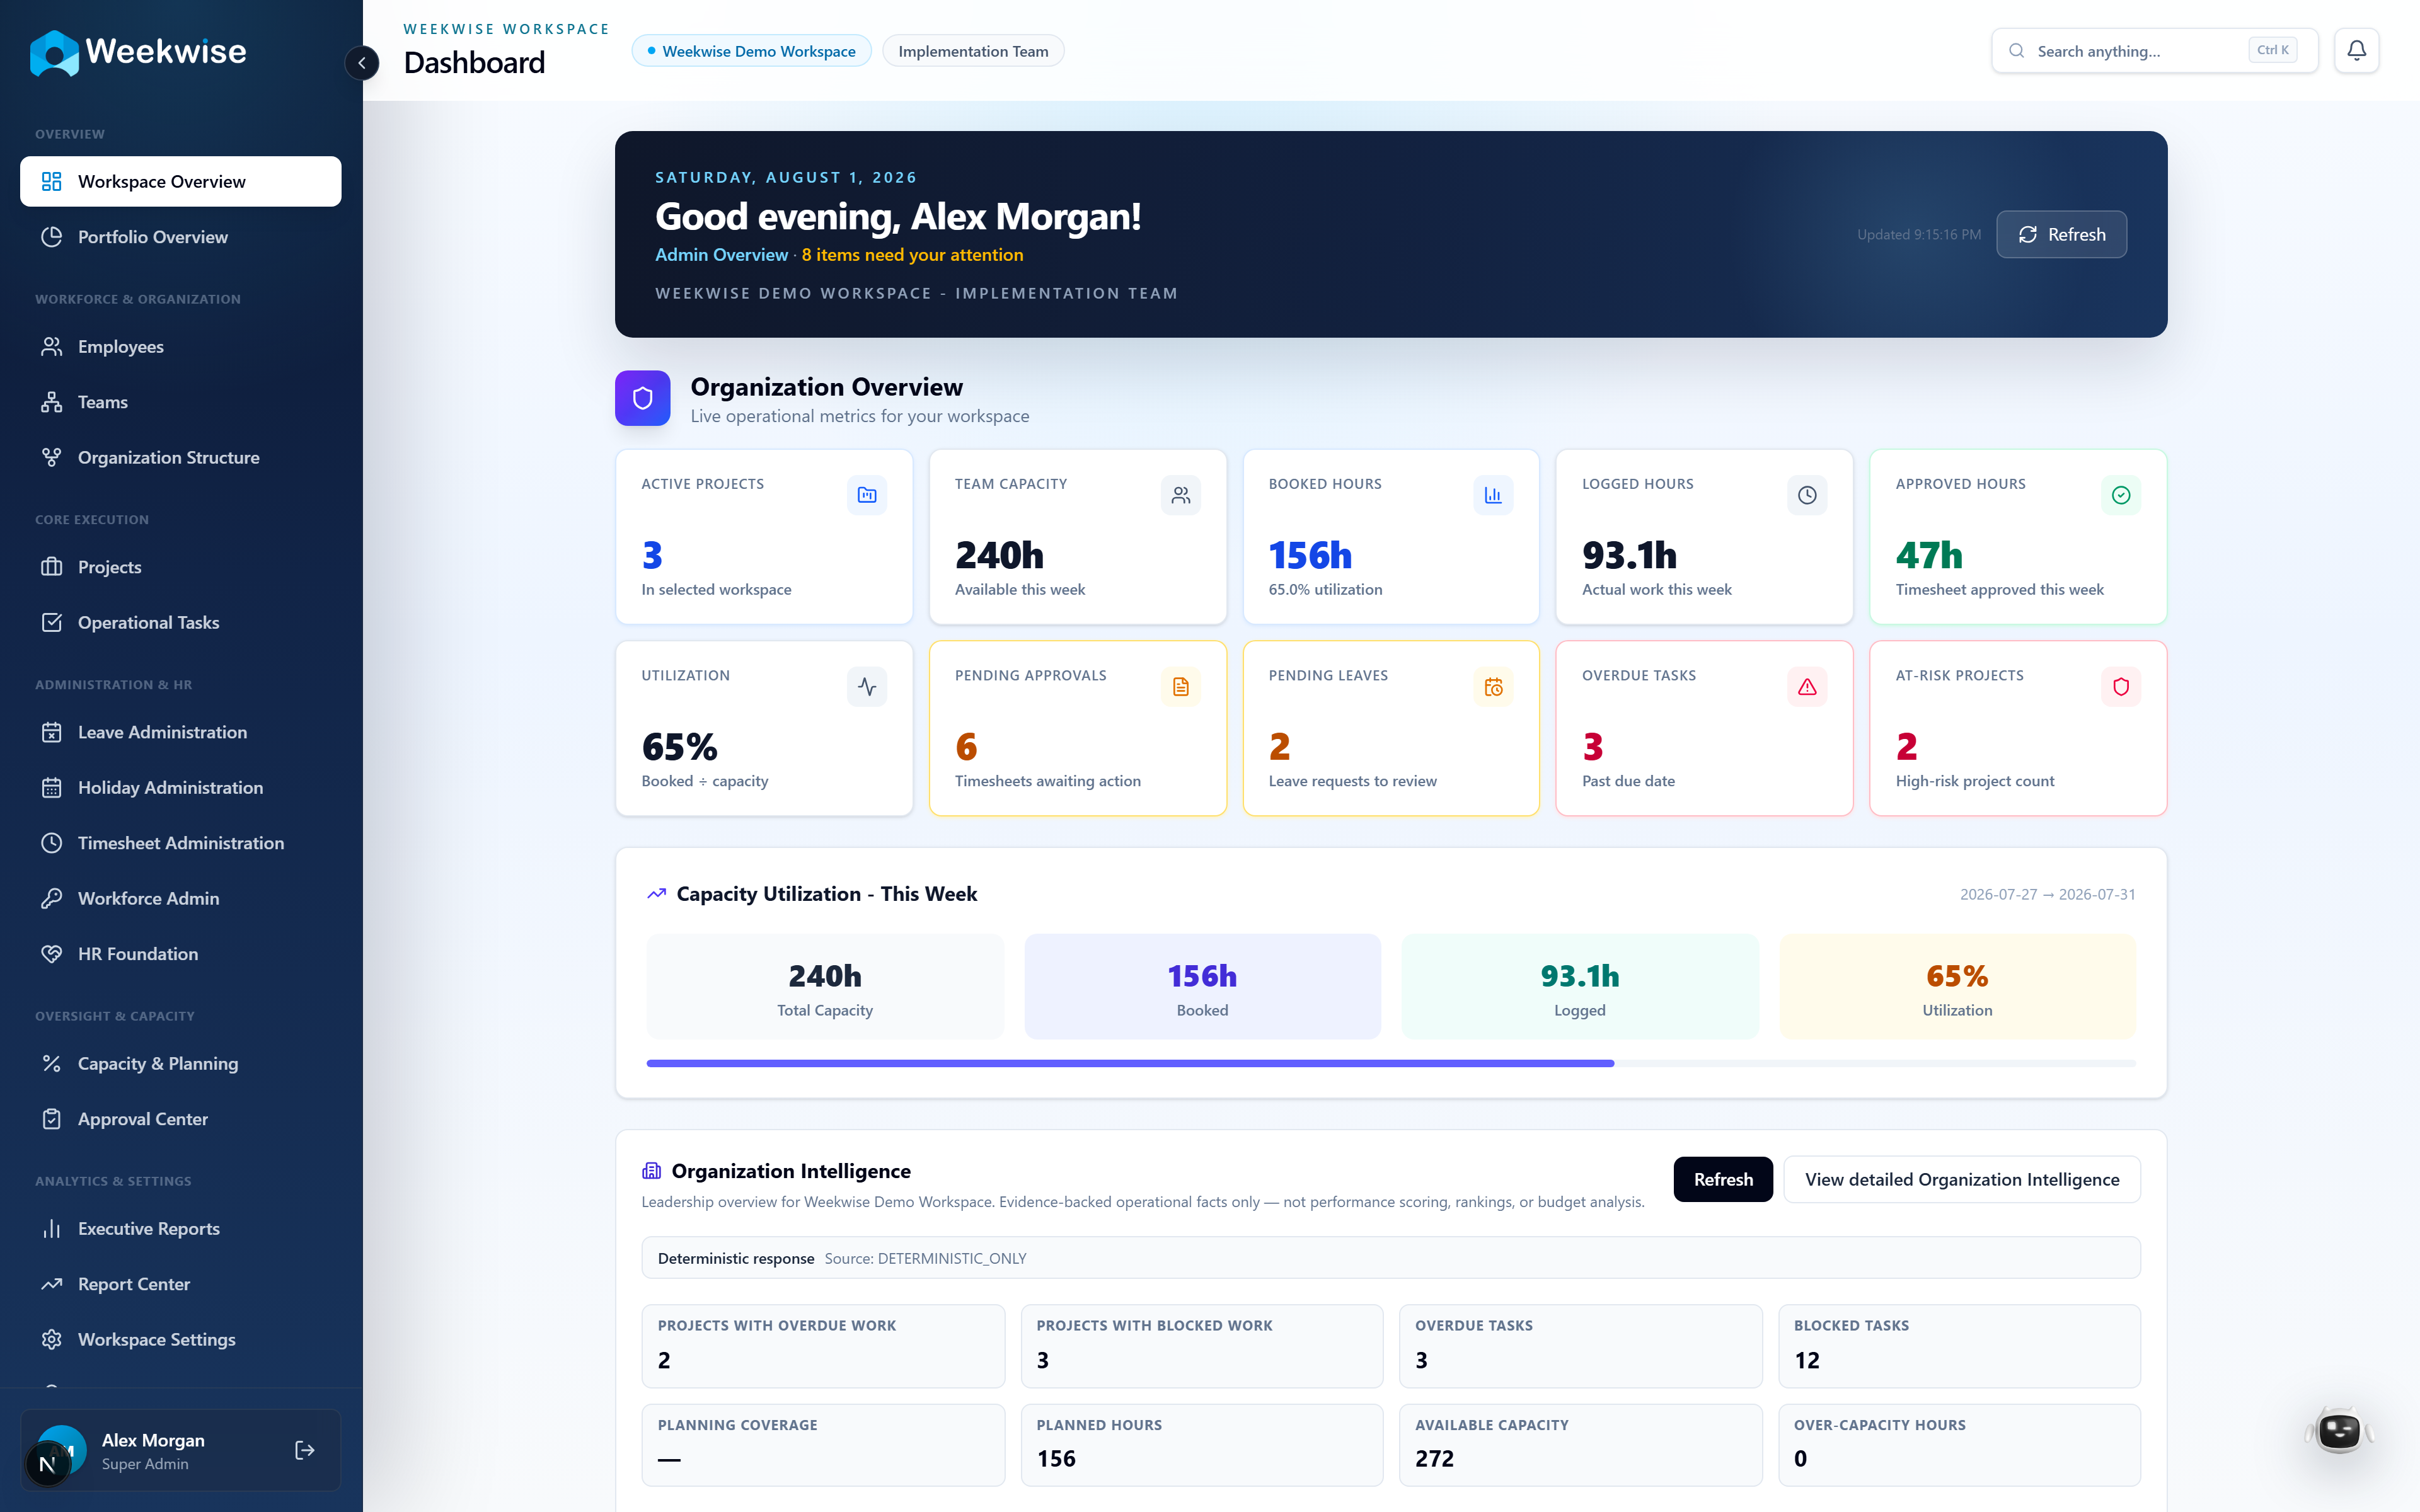The width and height of the screenshot is (2420, 1512).
Task: Open the Weekwise Demo Workspace selector pill
Action: pyautogui.click(x=751, y=51)
